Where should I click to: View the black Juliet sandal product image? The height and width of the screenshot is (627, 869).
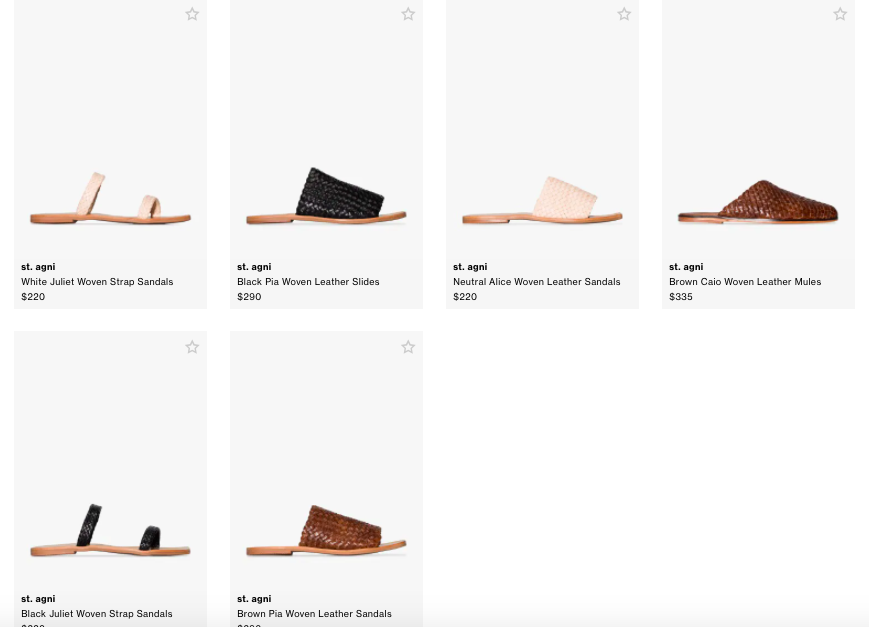click(x=110, y=530)
